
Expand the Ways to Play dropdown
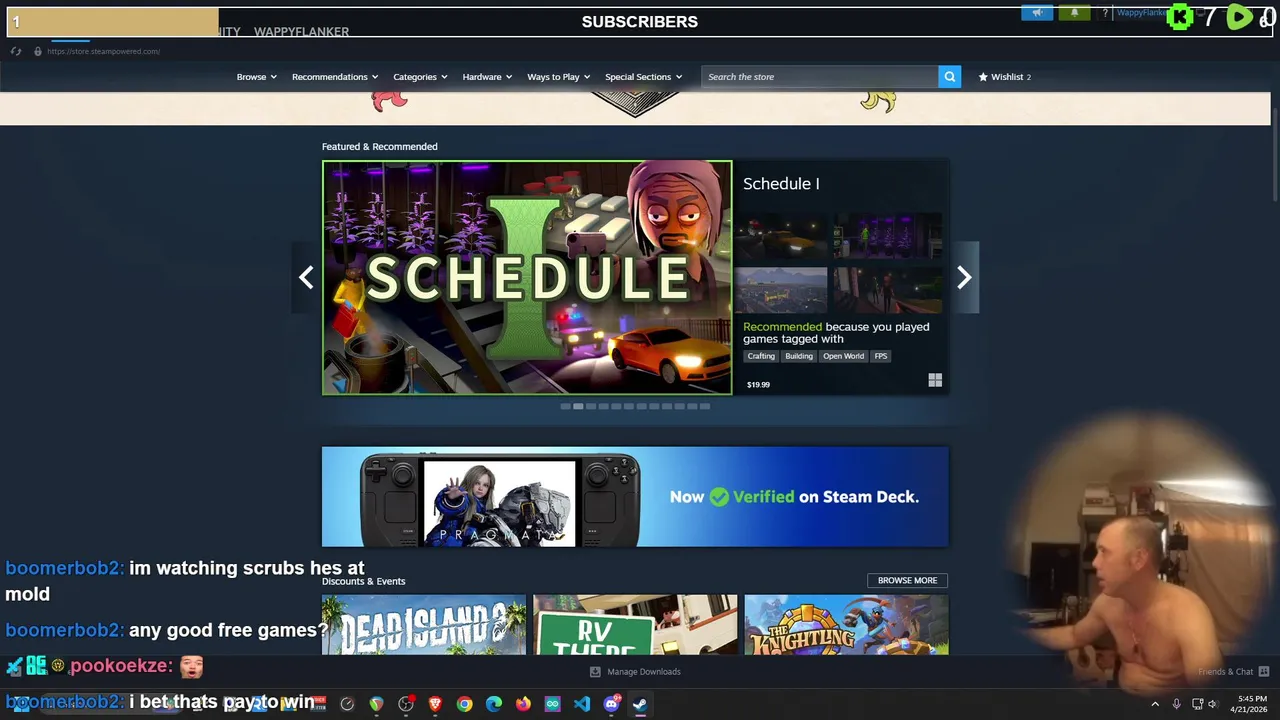point(559,76)
